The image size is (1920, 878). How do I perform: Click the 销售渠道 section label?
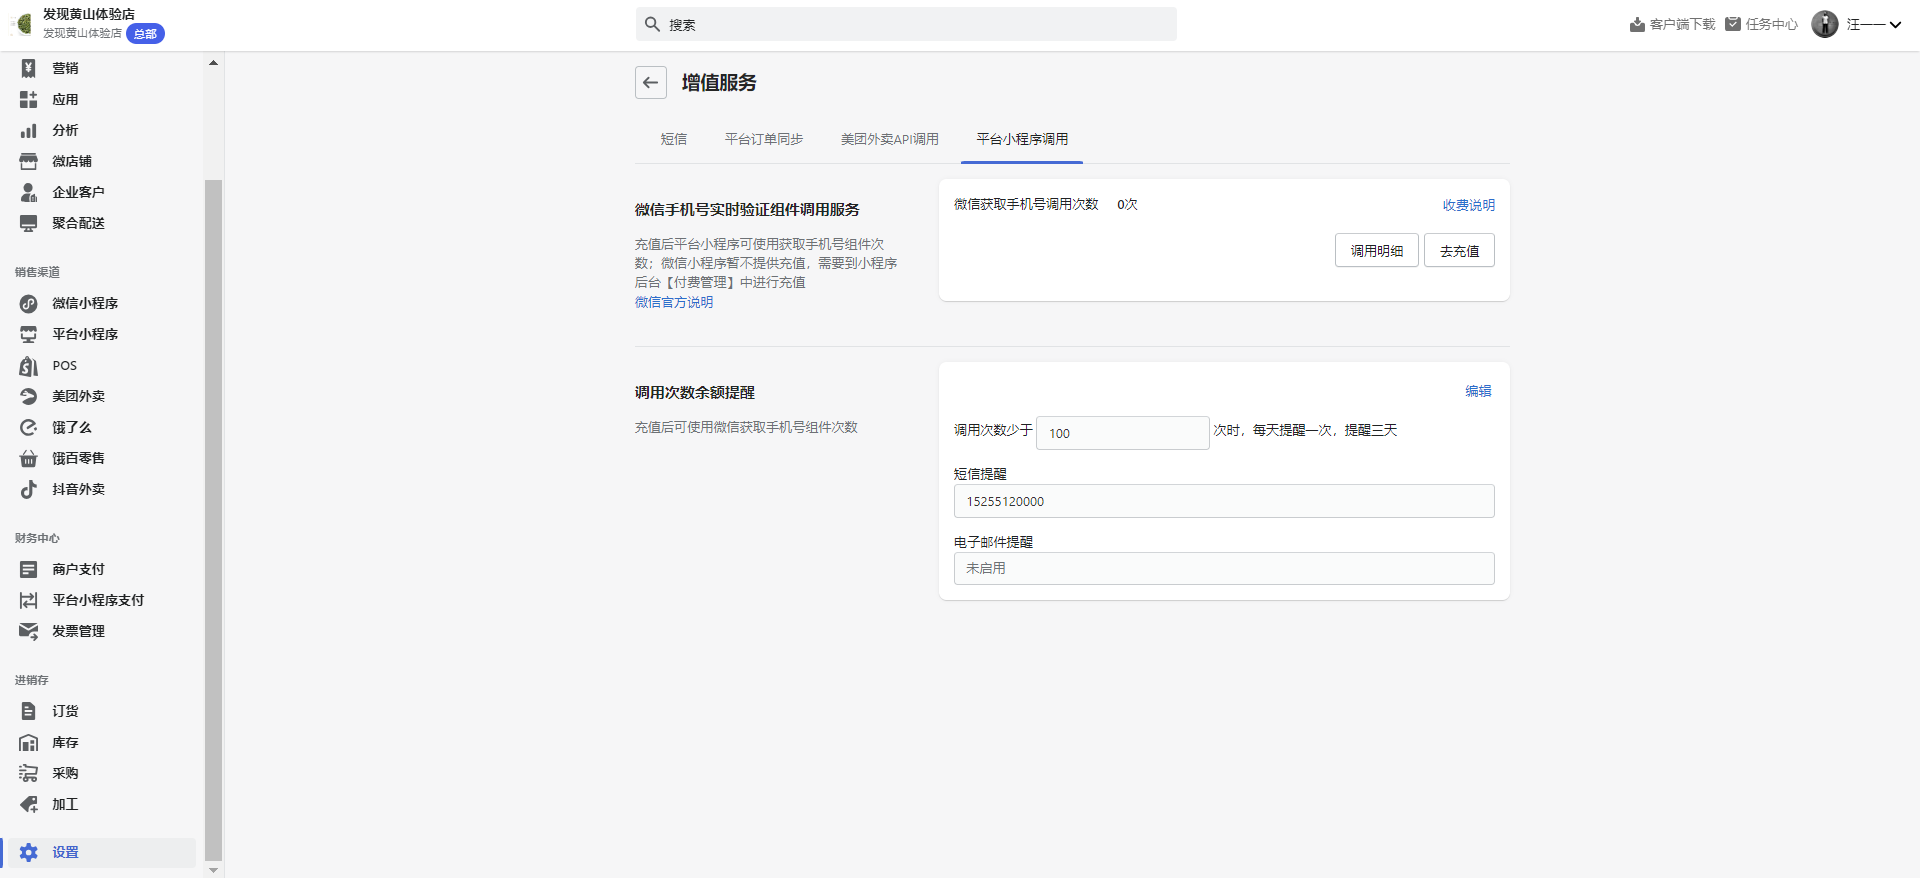[x=37, y=272]
